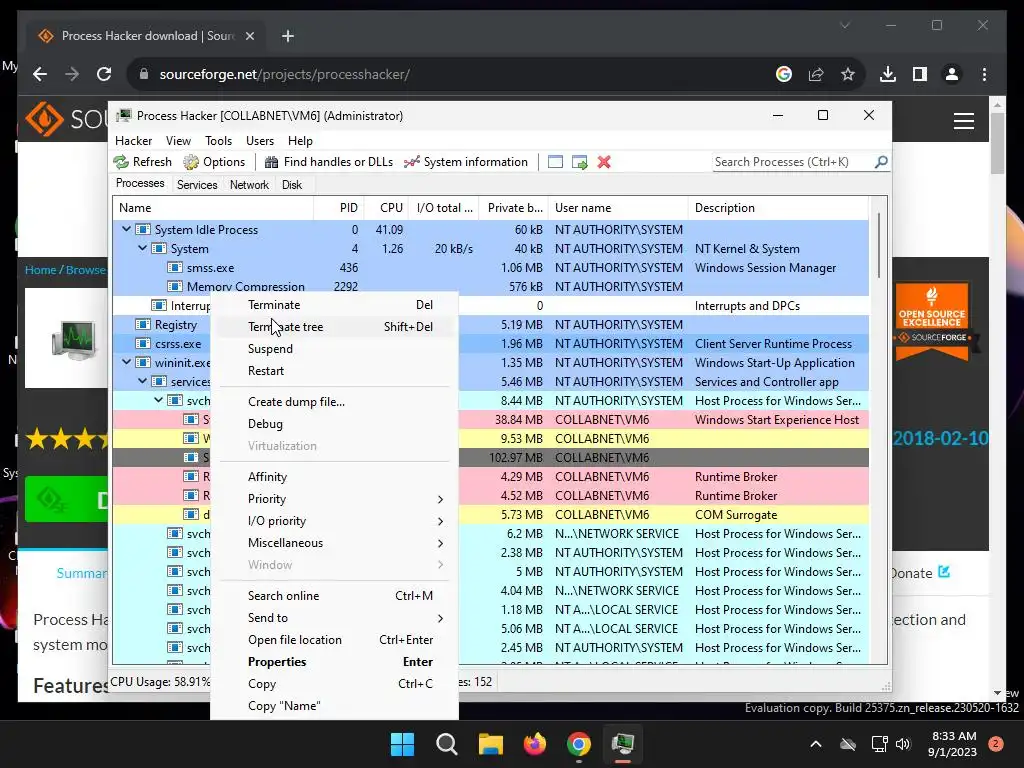Viewport: 1024px width, 768px height.
Task: Click the Refresh toolbar icon
Action: click(x=121, y=162)
